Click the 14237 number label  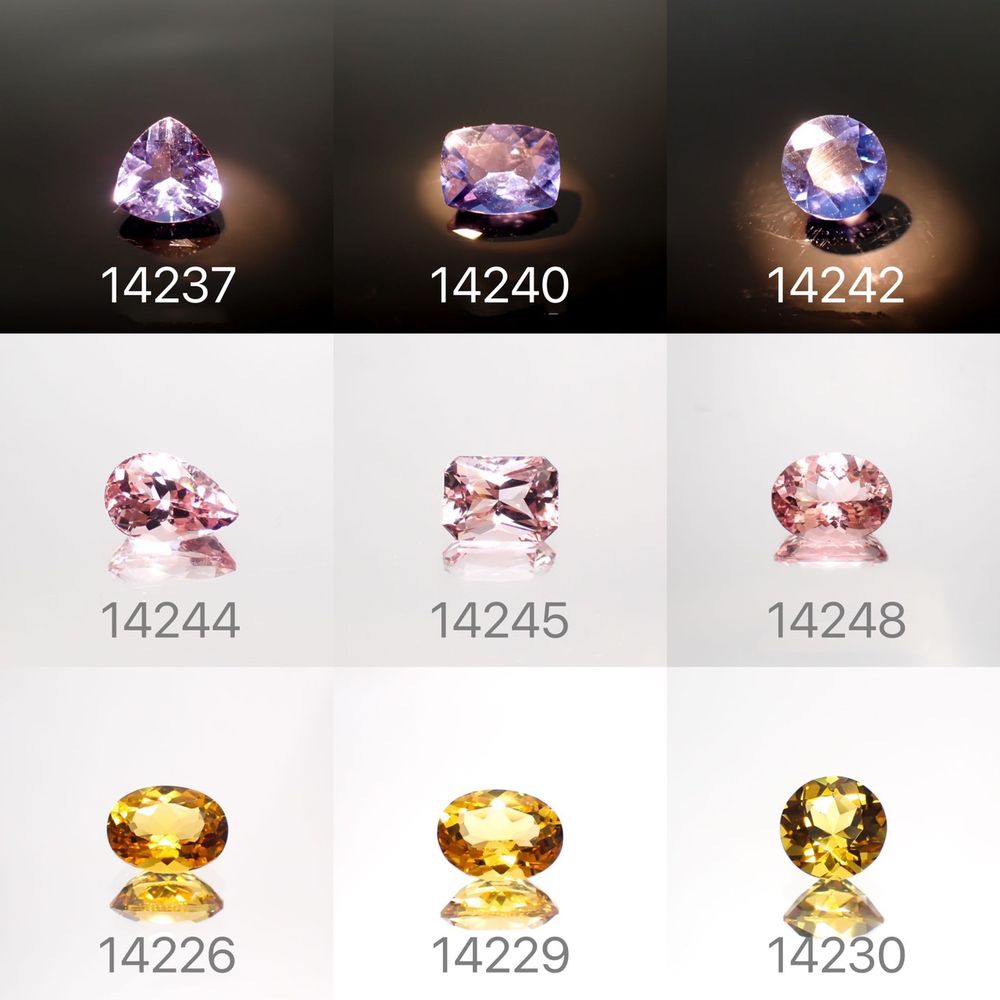(168, 285)
